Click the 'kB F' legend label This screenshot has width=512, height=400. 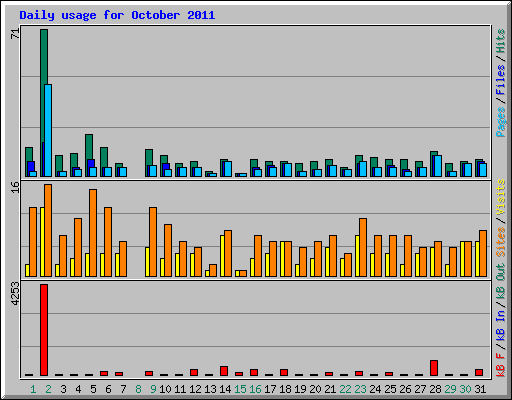coord(501,364)
